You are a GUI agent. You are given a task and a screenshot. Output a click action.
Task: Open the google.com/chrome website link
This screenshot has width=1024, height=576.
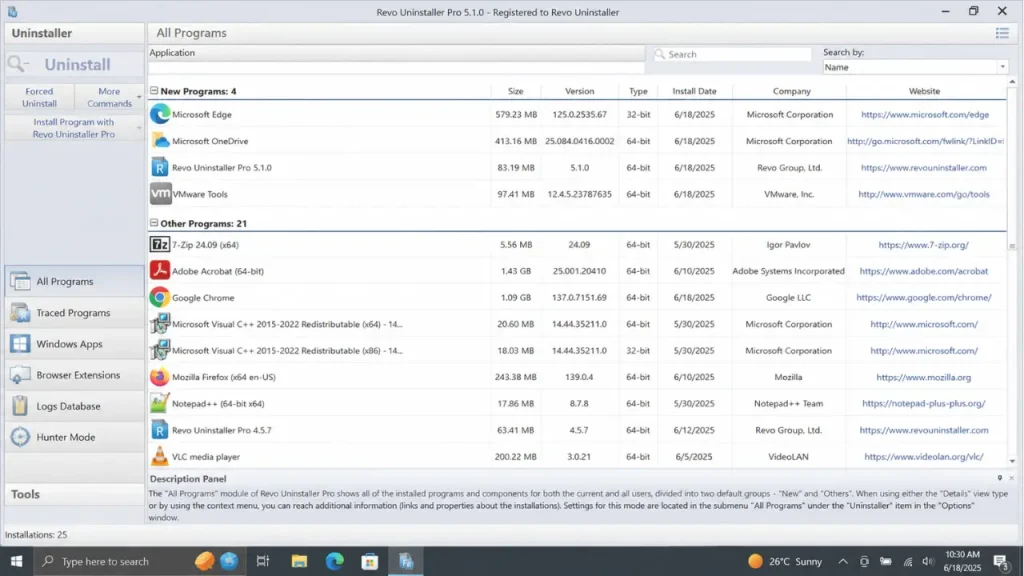pos(923,298)
